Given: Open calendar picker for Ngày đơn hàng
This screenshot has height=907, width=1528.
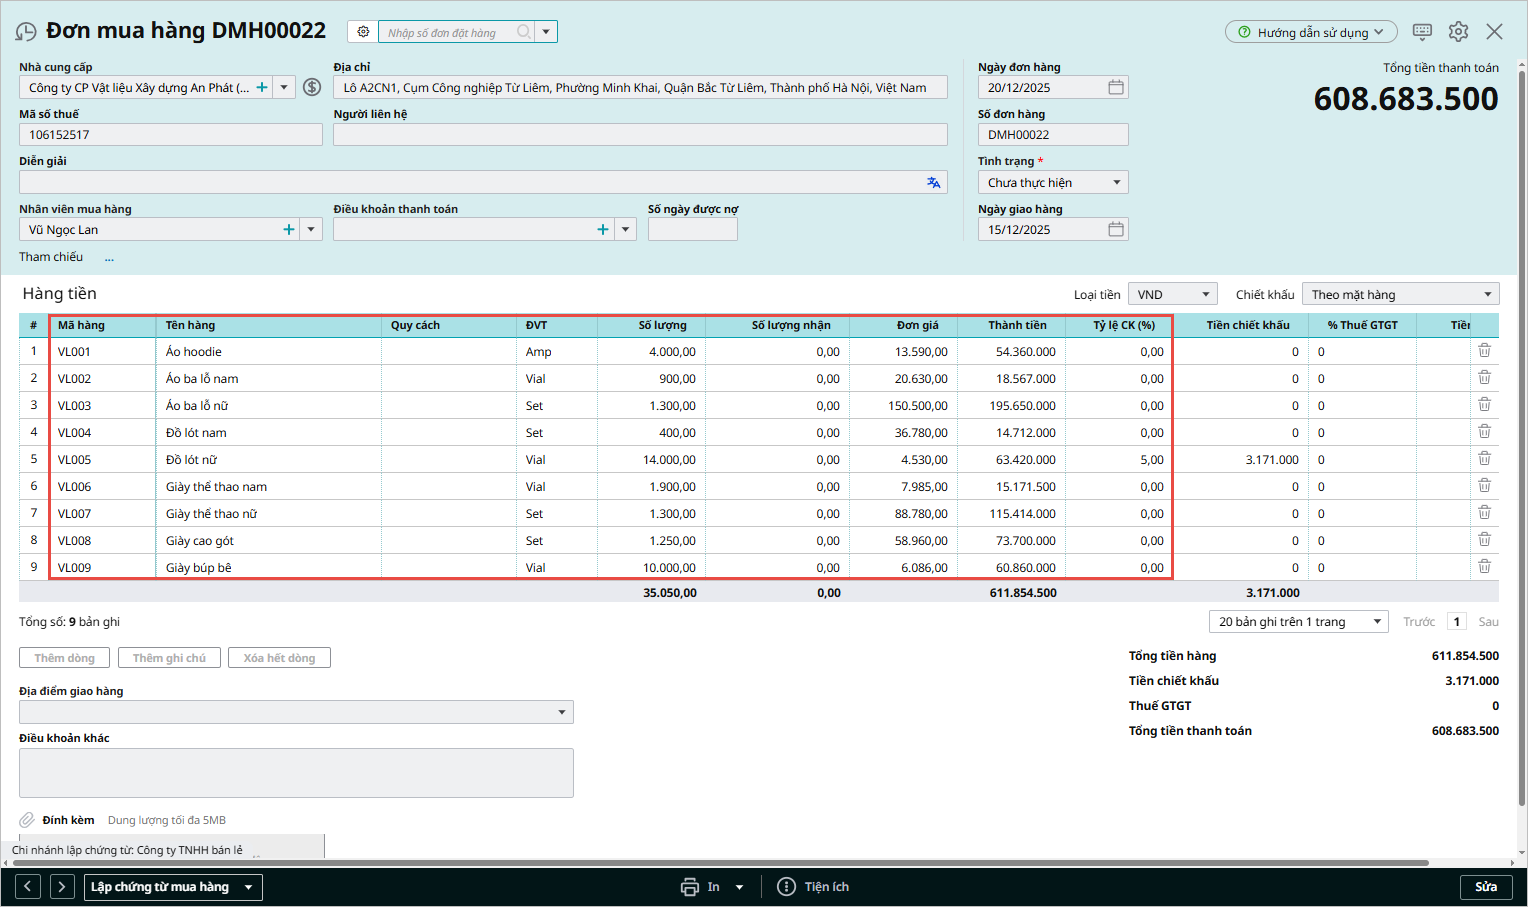Looking at the screenshot, I should pyautogui.click(x=1116, y=87).
